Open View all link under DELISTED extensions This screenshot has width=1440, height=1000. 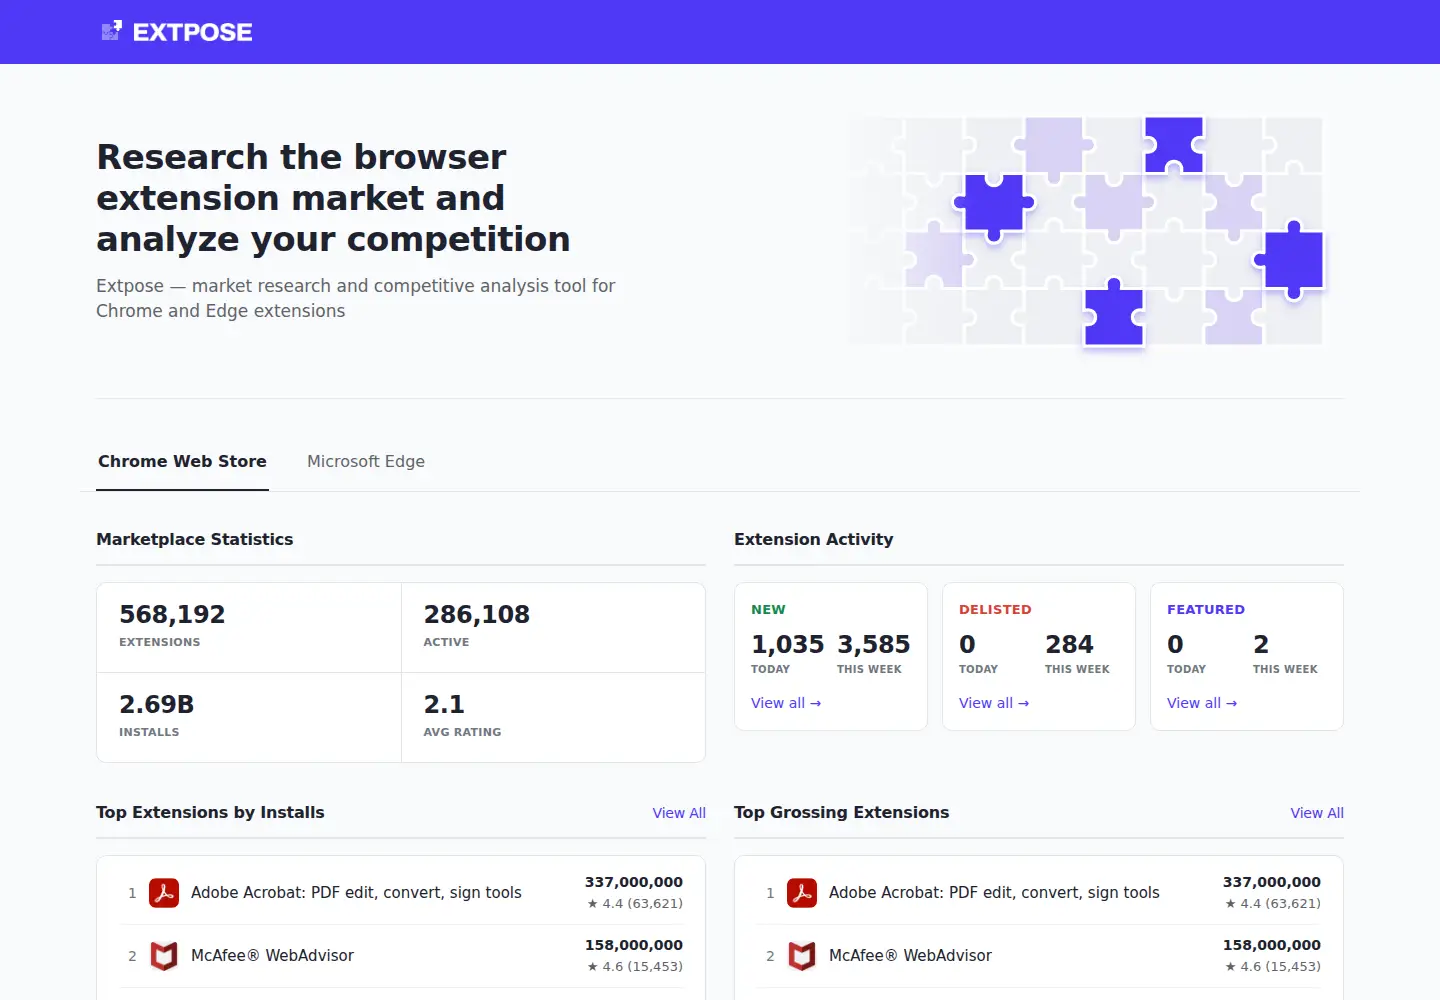[994, 703]
